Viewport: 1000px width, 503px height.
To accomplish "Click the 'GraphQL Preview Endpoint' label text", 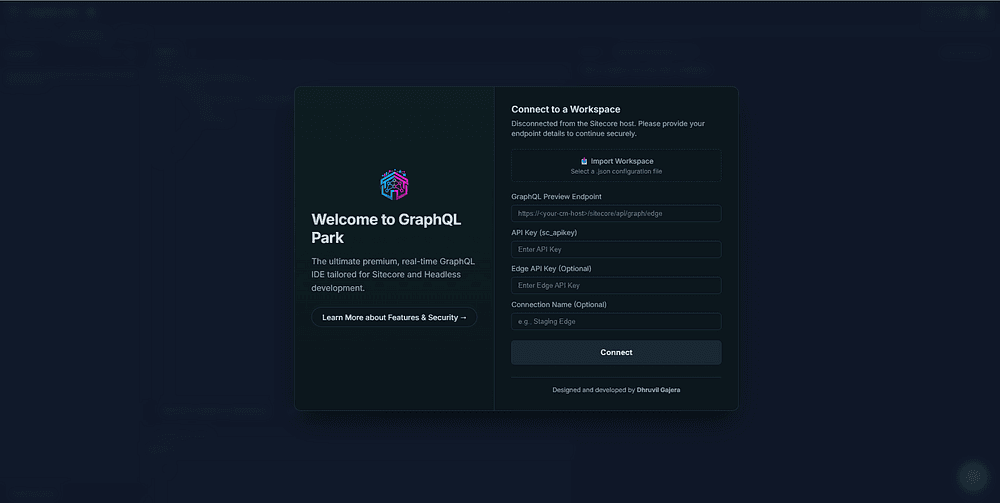I will tap(556, 196).
